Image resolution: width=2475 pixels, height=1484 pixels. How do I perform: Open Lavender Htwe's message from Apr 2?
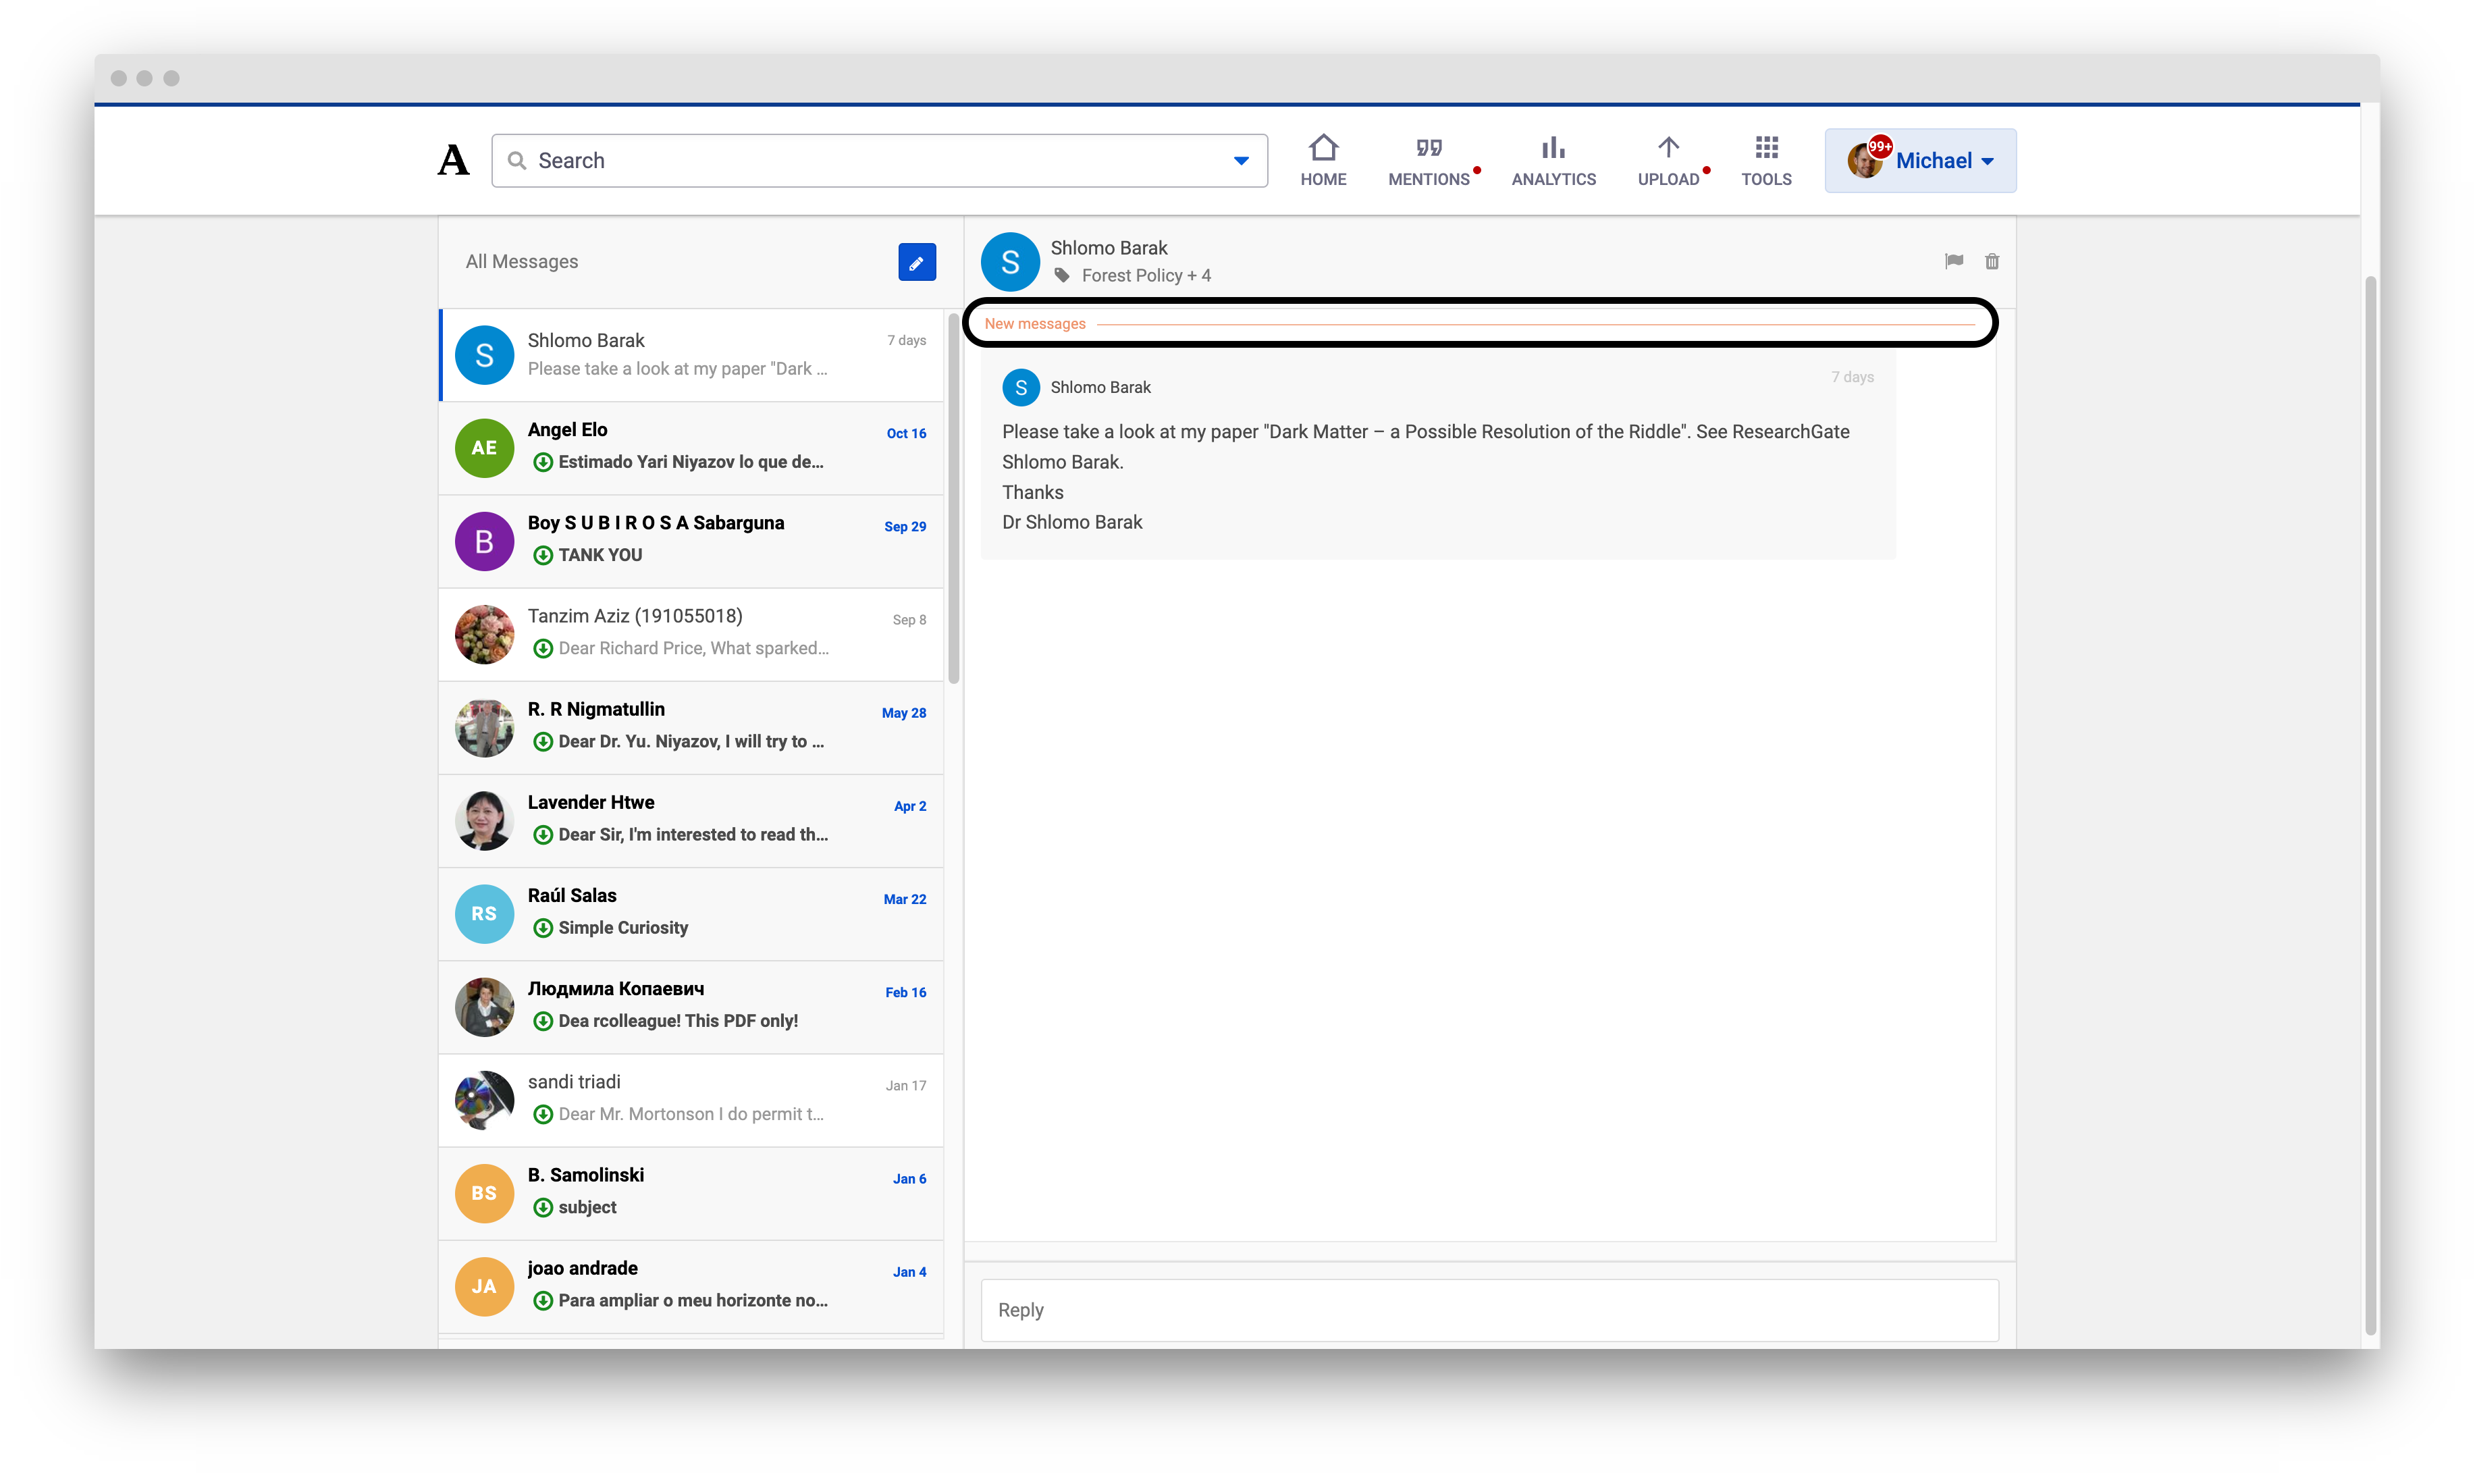click(691, 820)
